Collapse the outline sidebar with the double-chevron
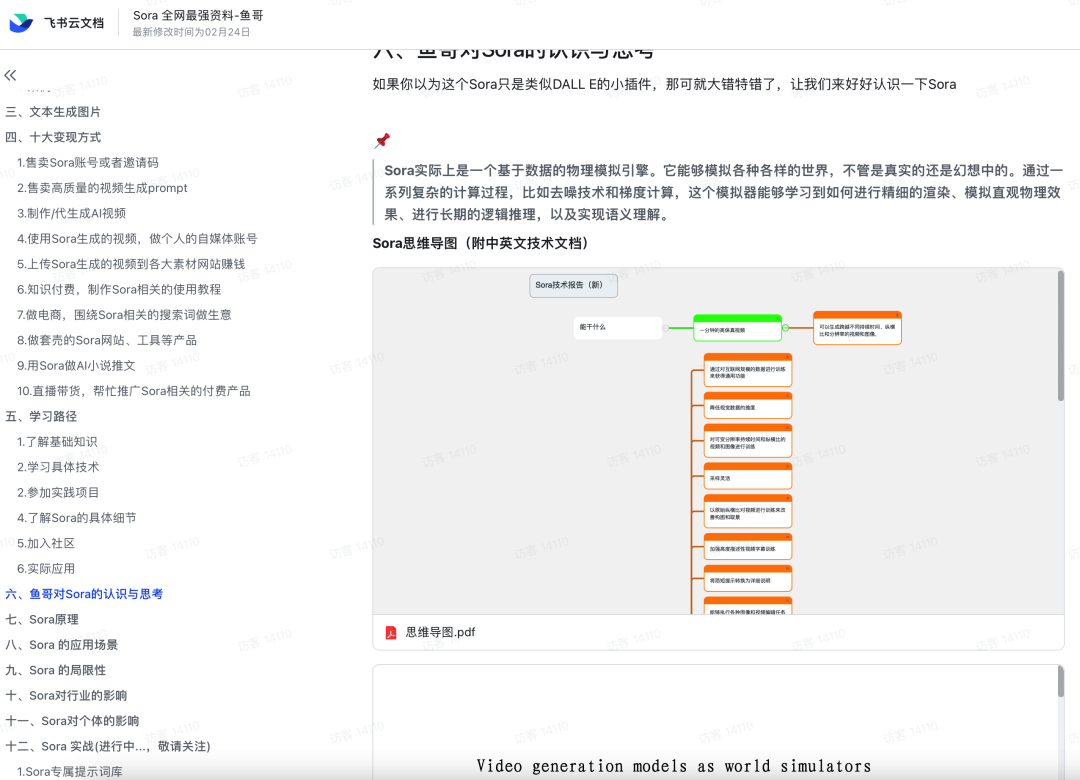1080x780 pixels. tap(10, 75)
